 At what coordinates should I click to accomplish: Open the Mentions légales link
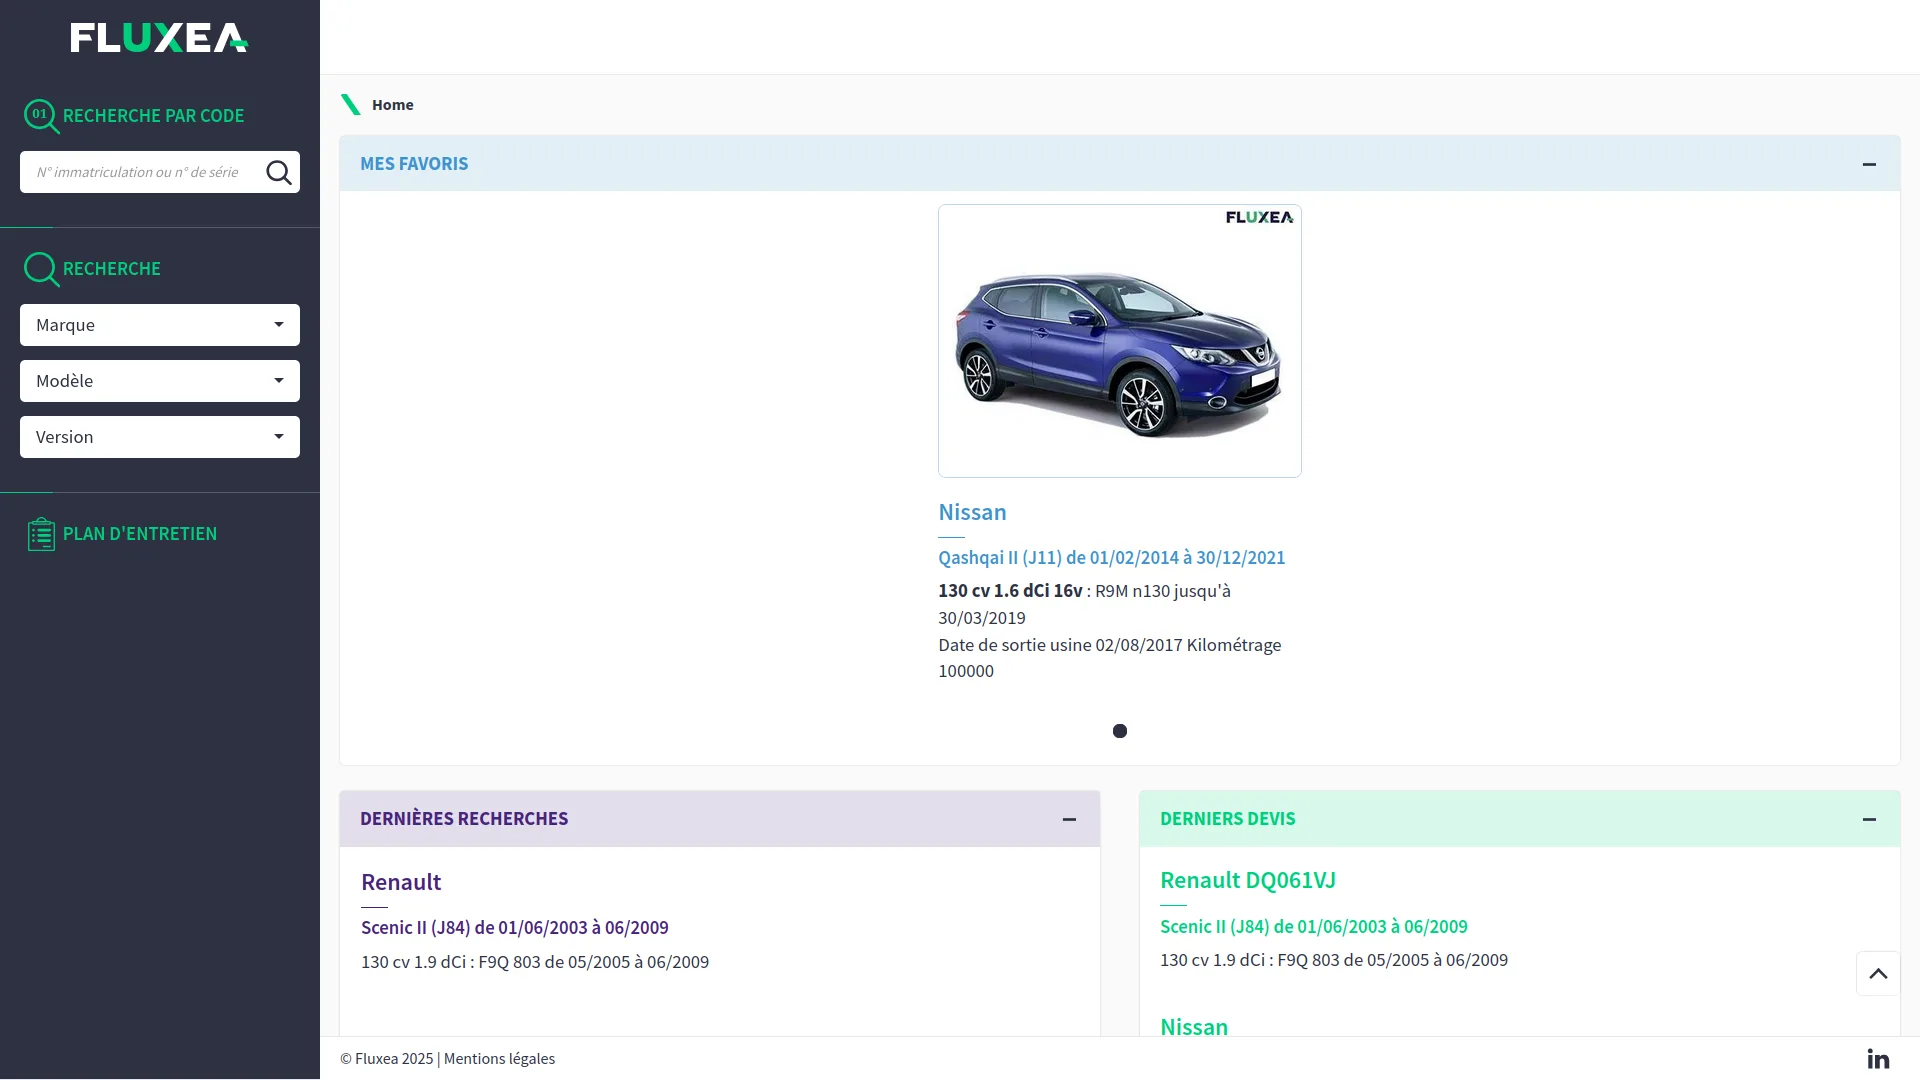click(x=499, y=1058)
